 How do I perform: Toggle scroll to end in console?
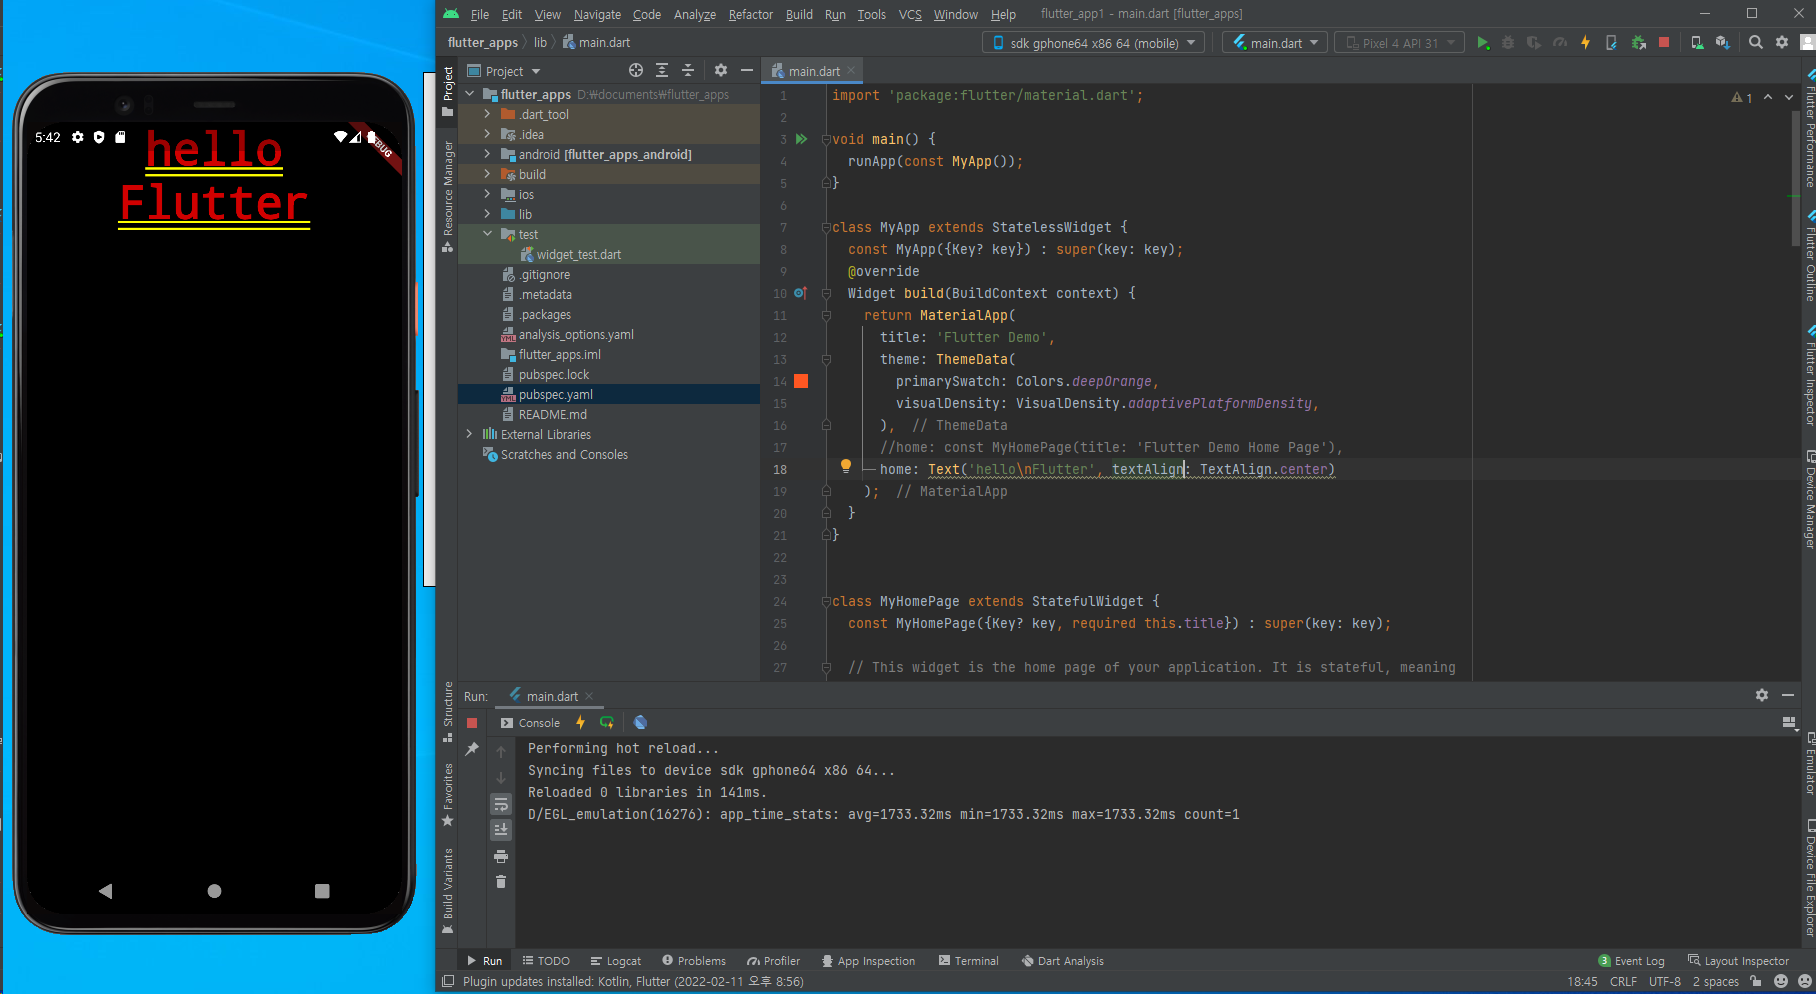(x=501, y=830)
